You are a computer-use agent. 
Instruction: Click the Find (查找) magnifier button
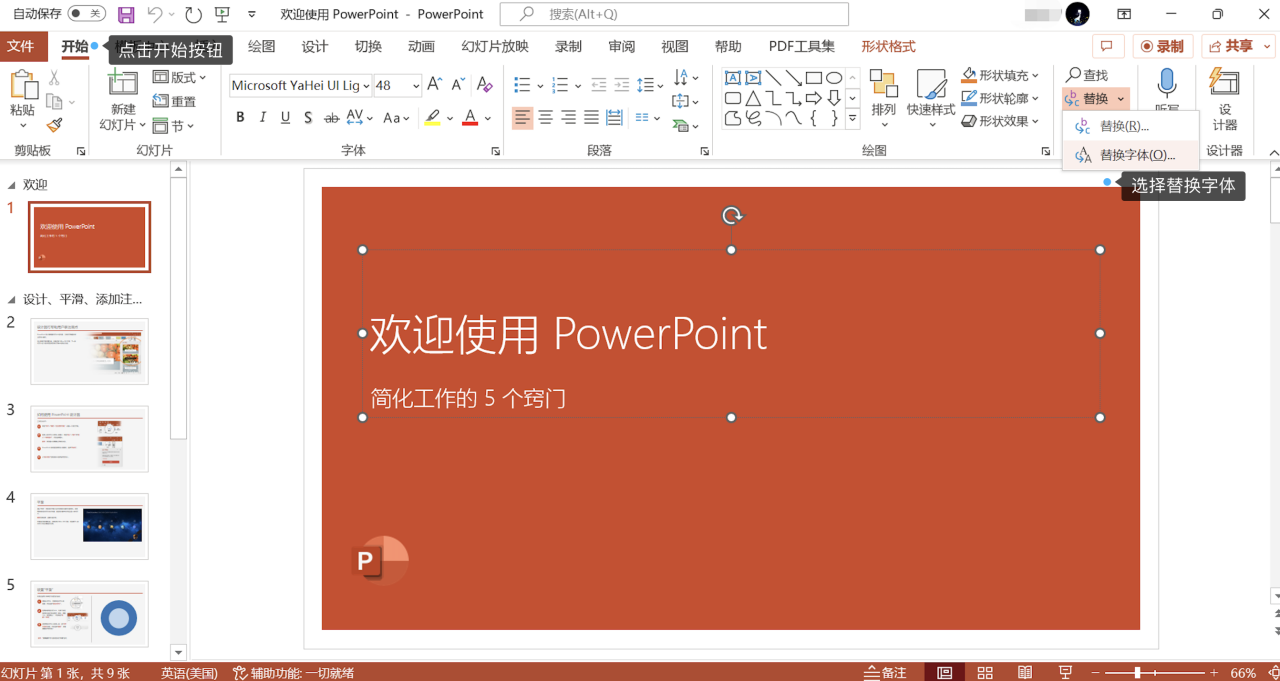[x=1087, y=75]
